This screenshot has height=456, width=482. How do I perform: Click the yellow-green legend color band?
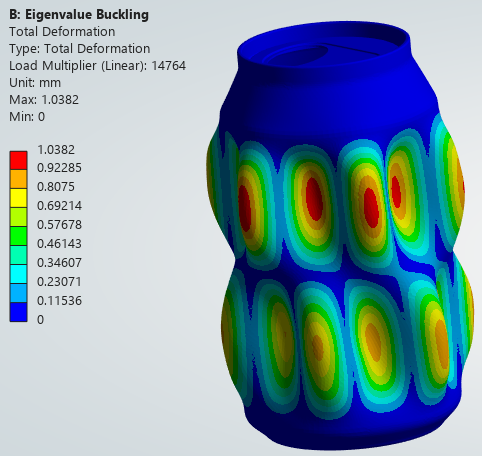pos(18,217)
